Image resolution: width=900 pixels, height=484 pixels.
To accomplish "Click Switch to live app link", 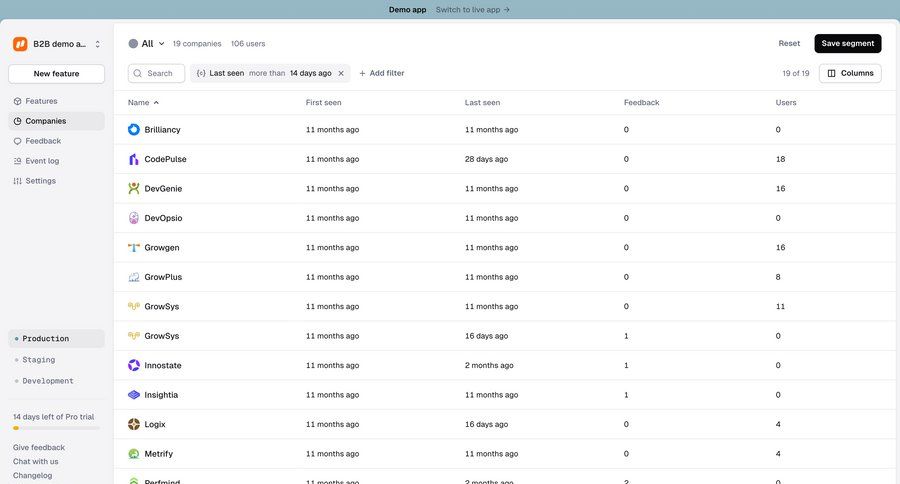I will [x=472, y=10].
